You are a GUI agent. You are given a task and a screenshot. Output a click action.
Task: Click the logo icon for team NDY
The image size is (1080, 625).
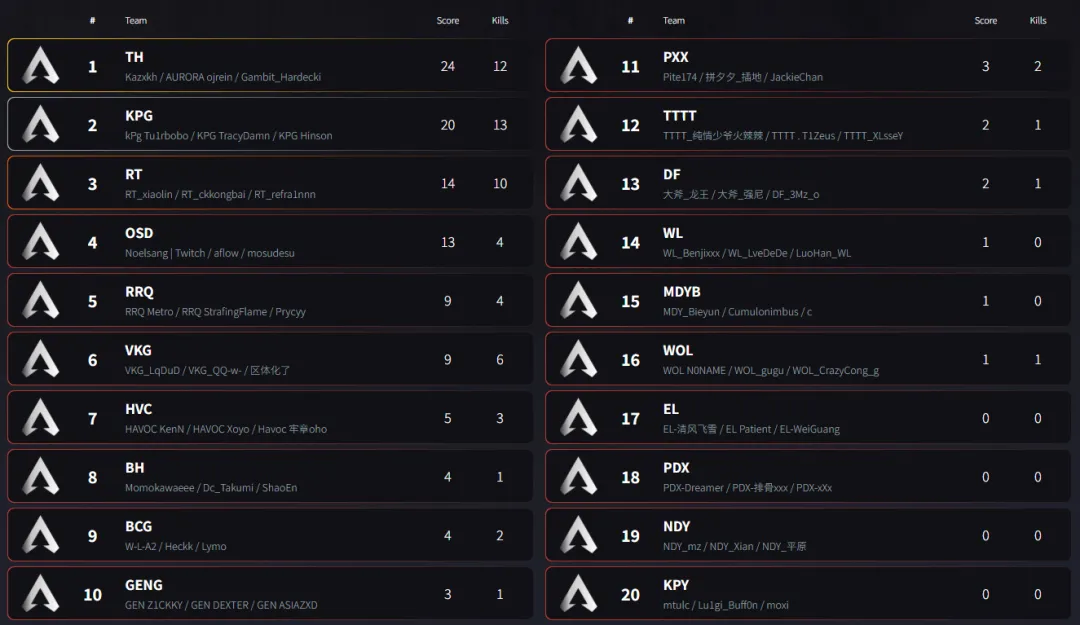tap(579, 535)
